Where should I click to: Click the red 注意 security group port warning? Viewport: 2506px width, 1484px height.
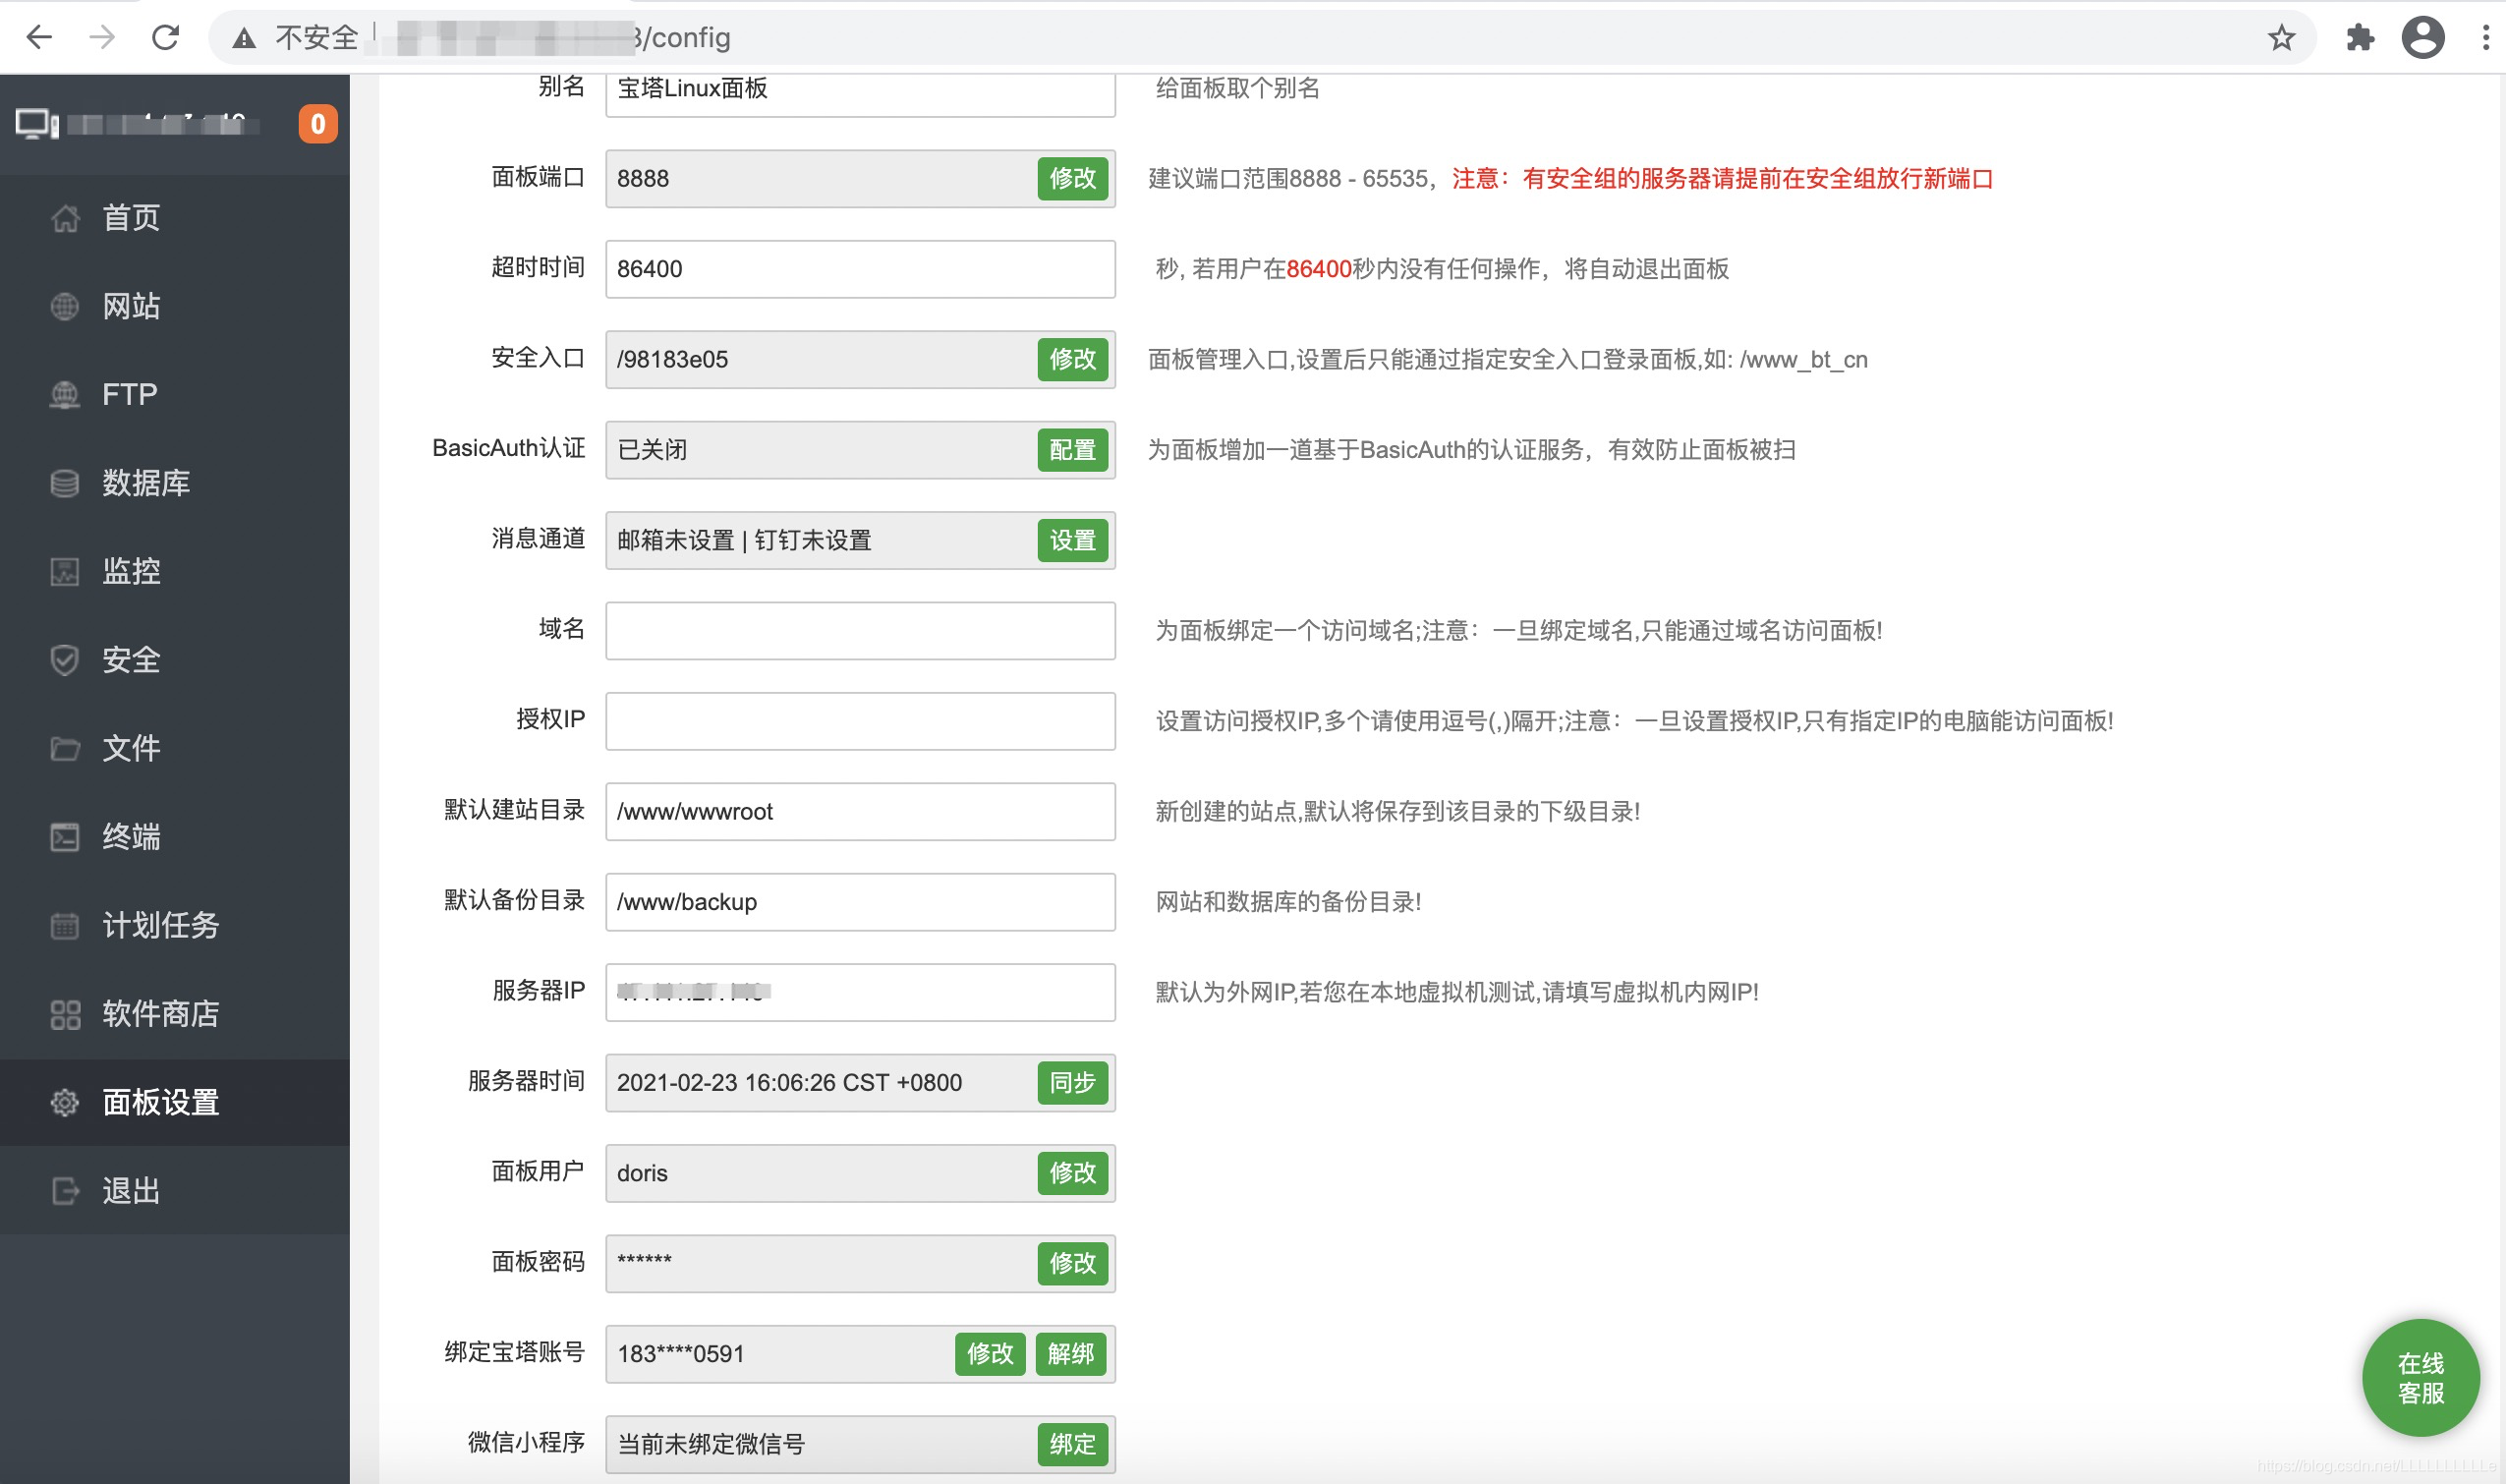tap(1722, 179)
